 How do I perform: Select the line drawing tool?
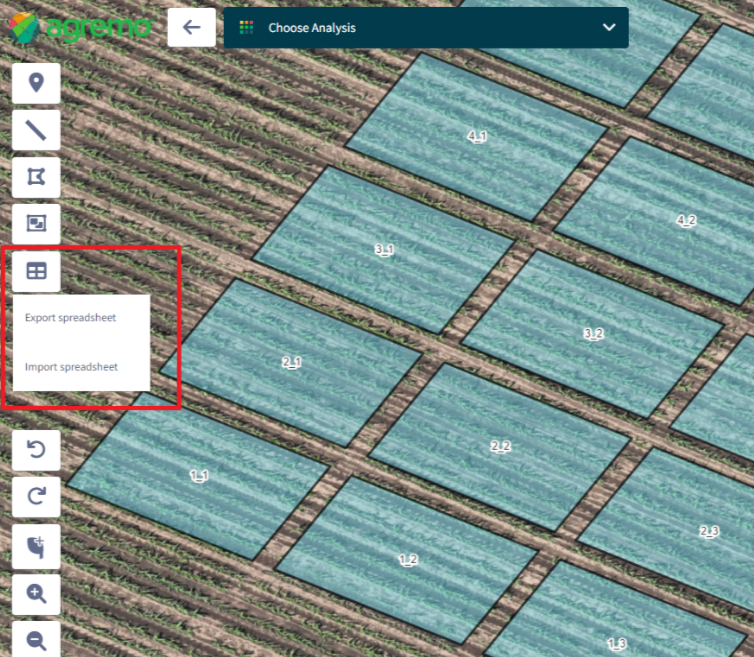click(36, 129)
